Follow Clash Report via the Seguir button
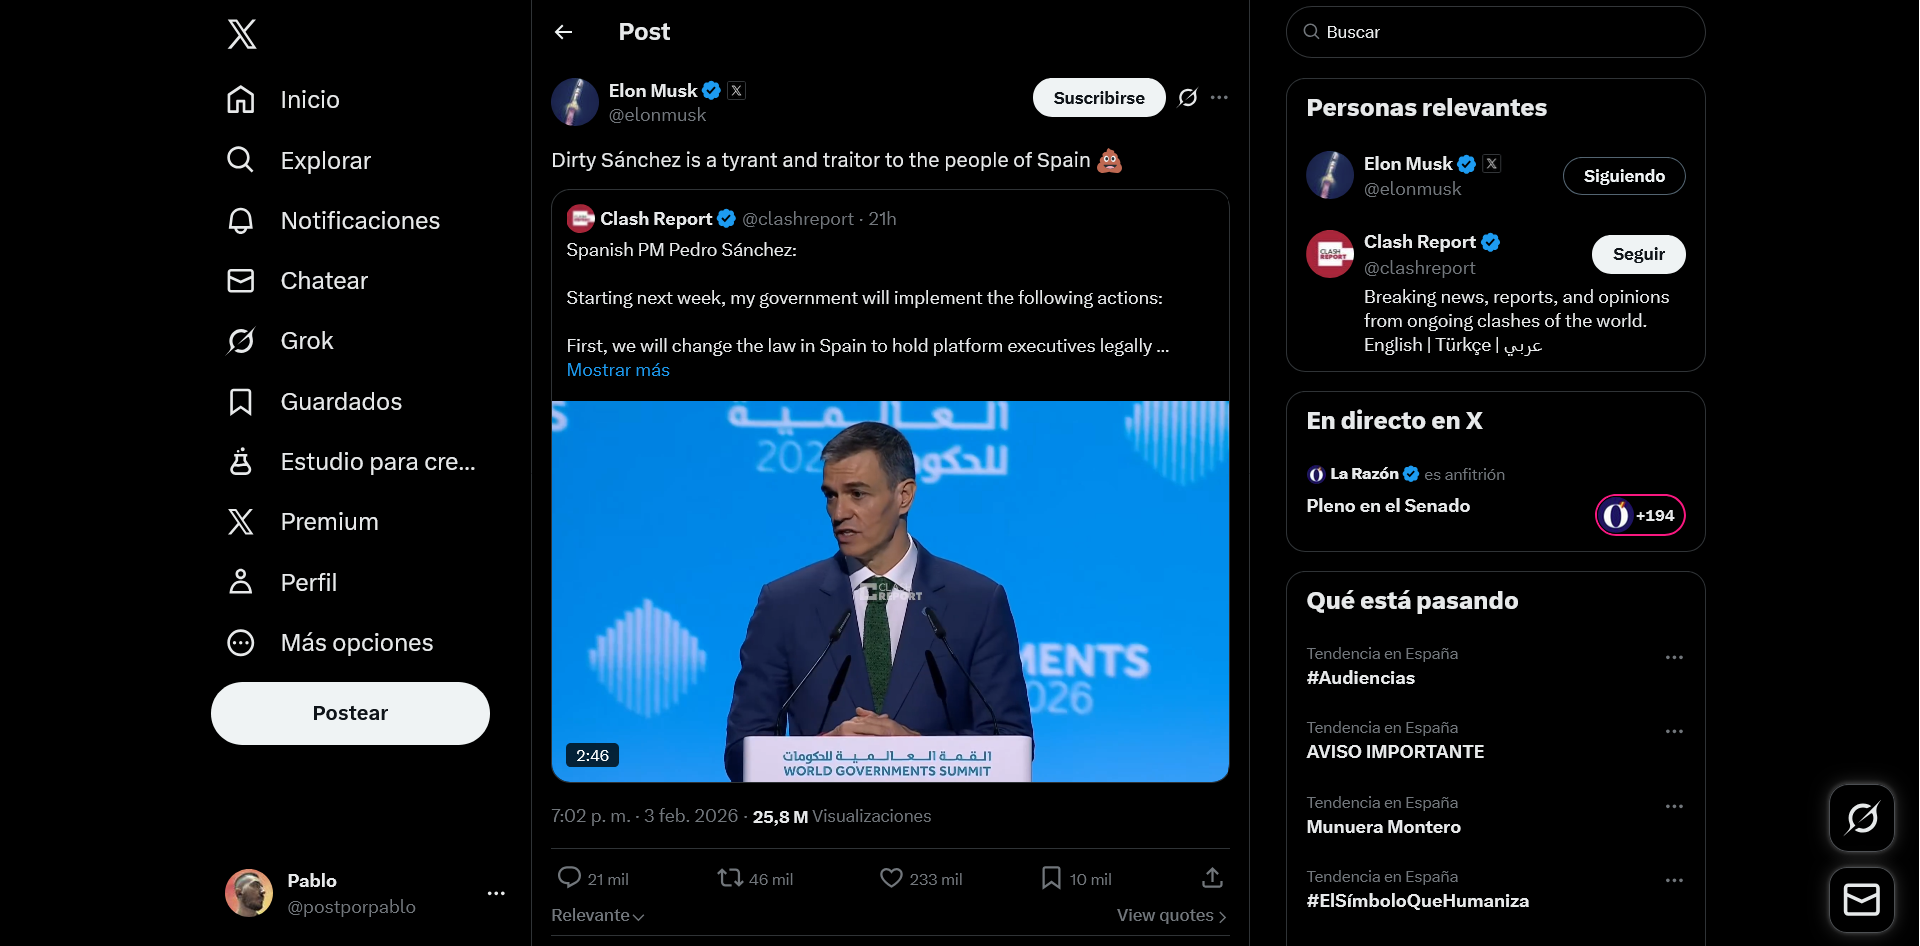The width and height of the screenshot is (1920, 946). coord(1637,254)
